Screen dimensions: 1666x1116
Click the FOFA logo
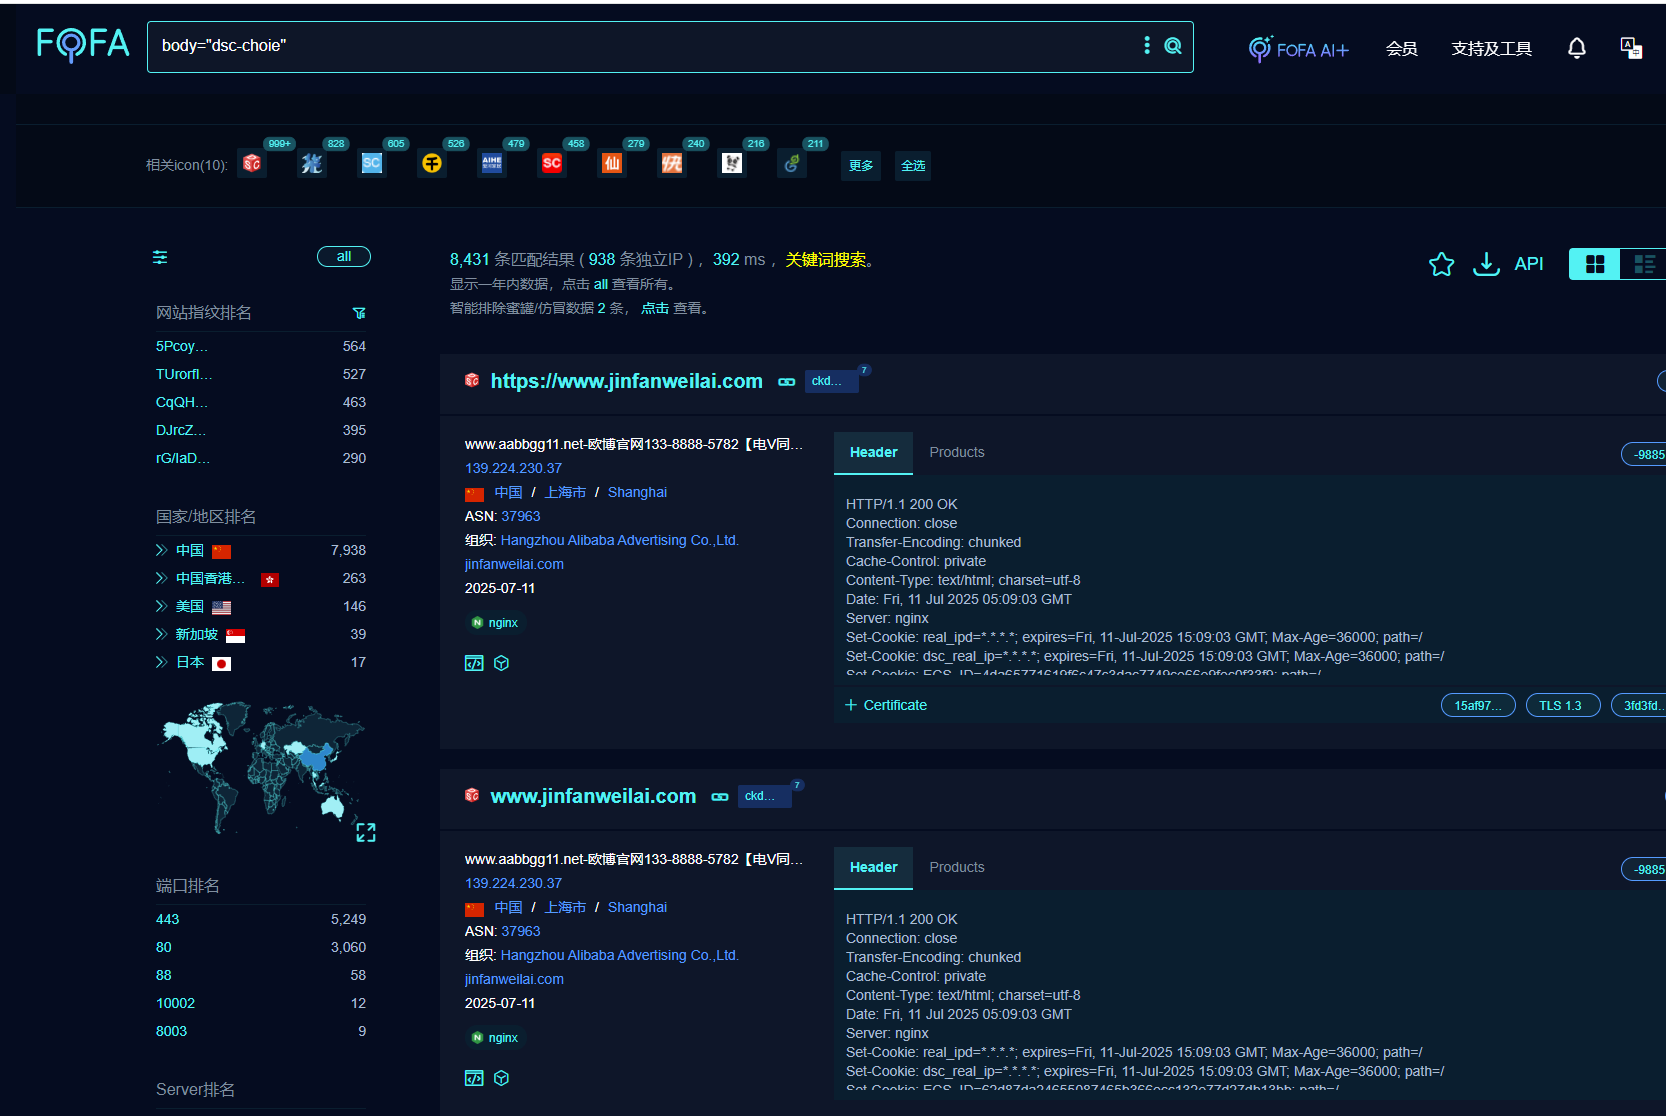click(x=83, y=44)
